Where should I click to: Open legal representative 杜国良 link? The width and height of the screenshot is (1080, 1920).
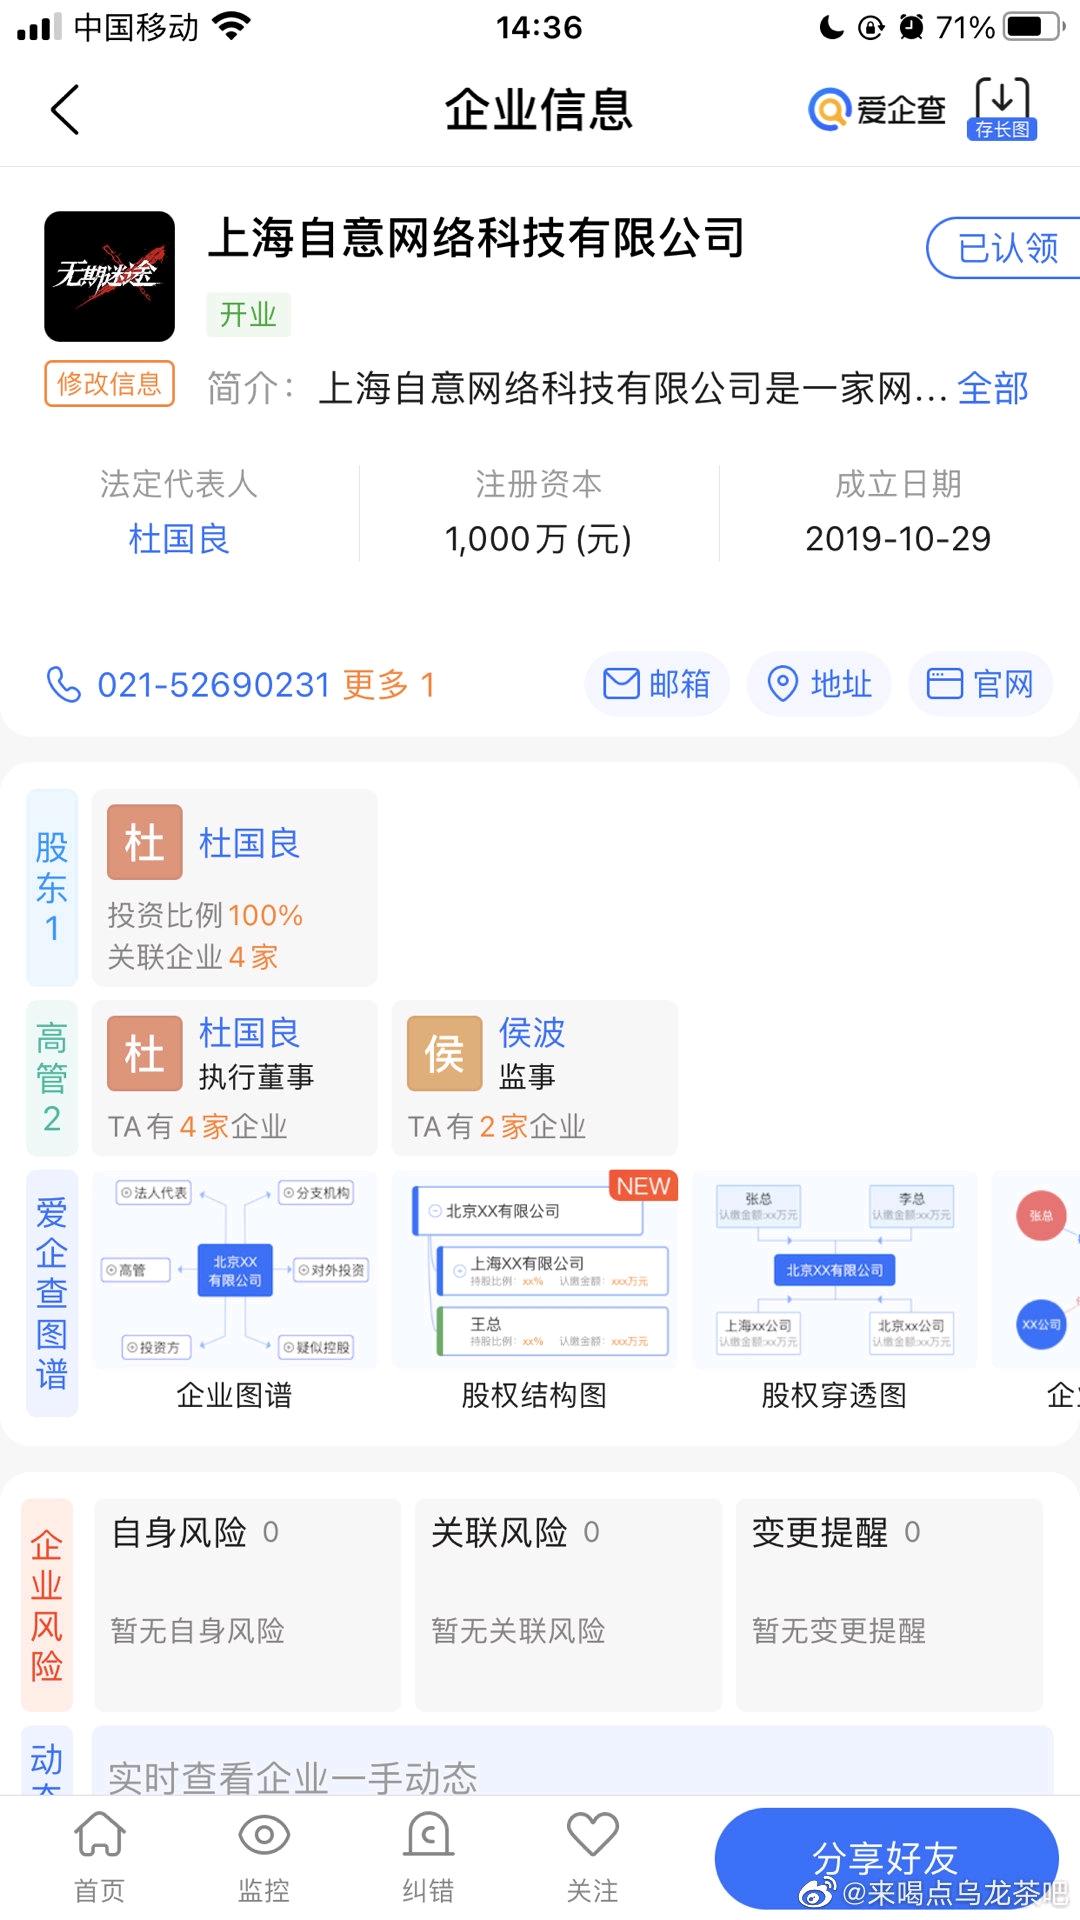coord(179,539)
